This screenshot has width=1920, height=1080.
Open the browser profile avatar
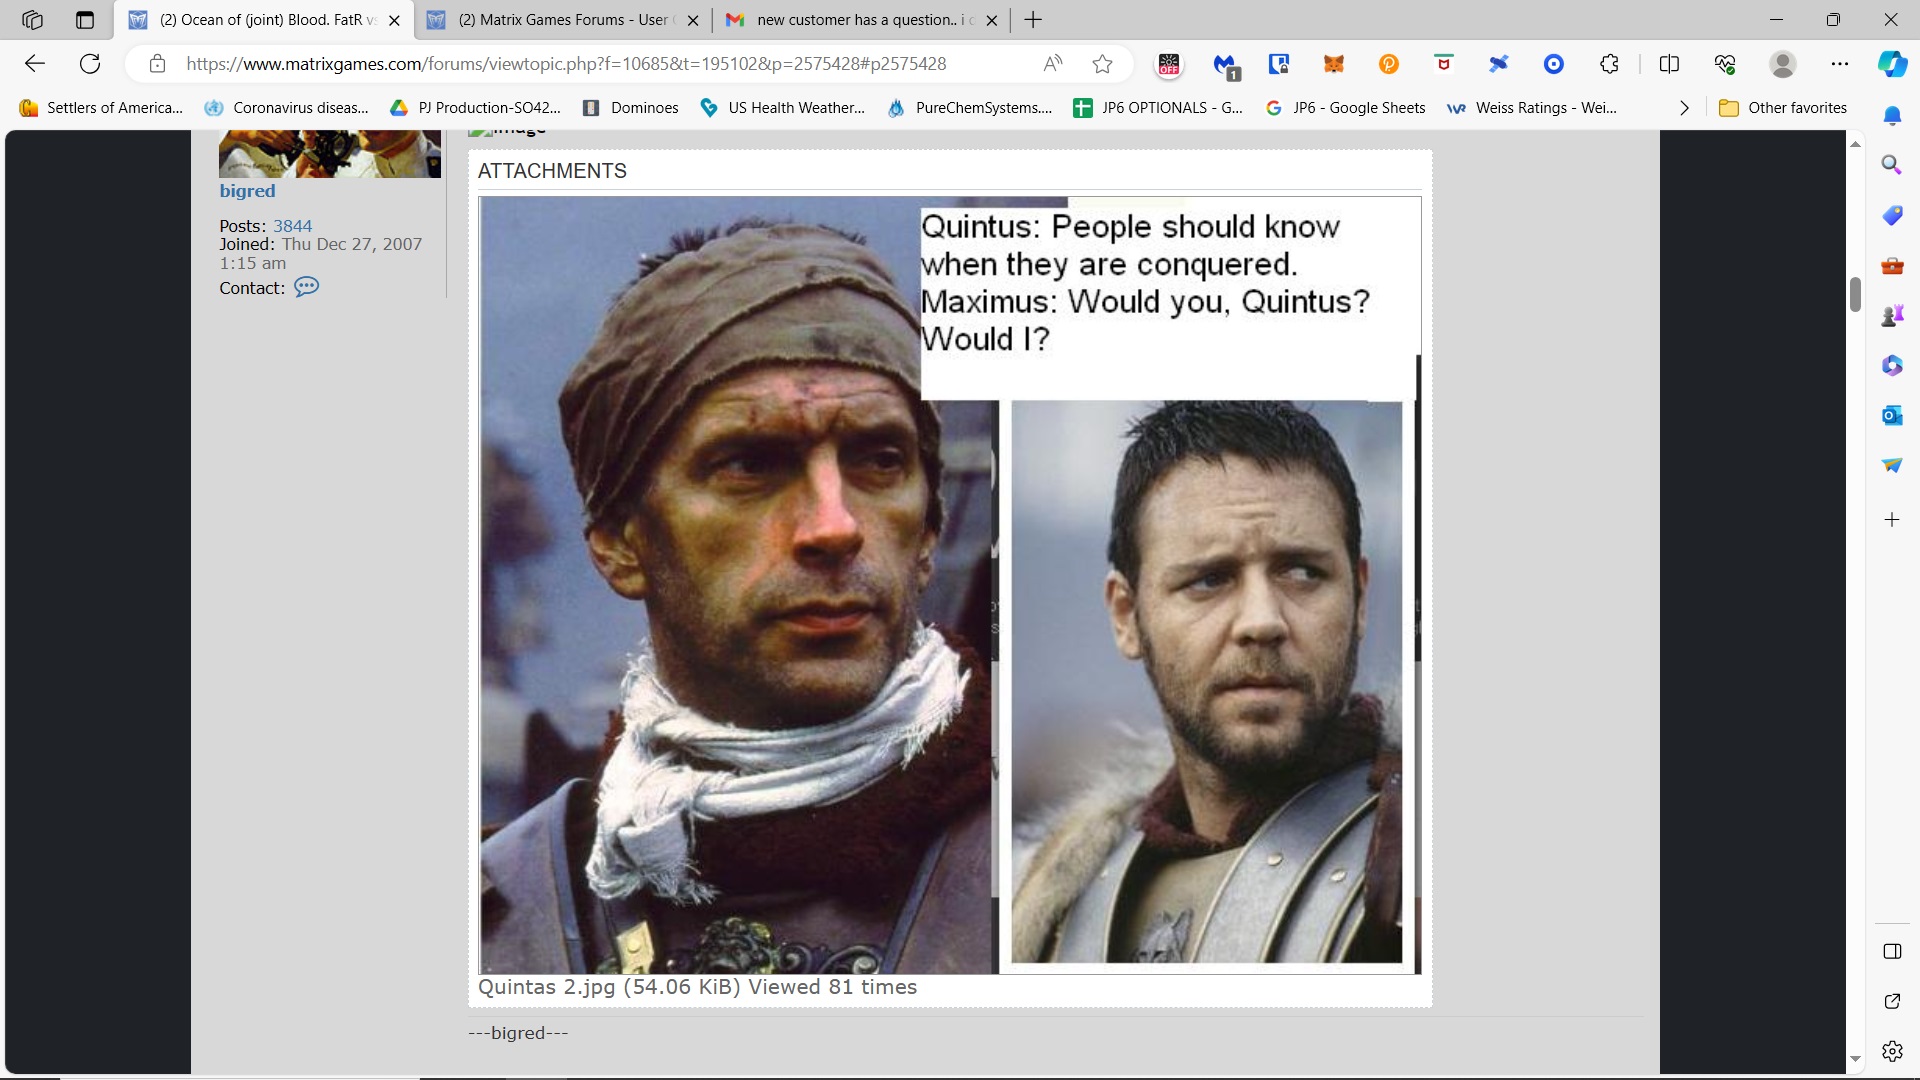coord(1783,64)
